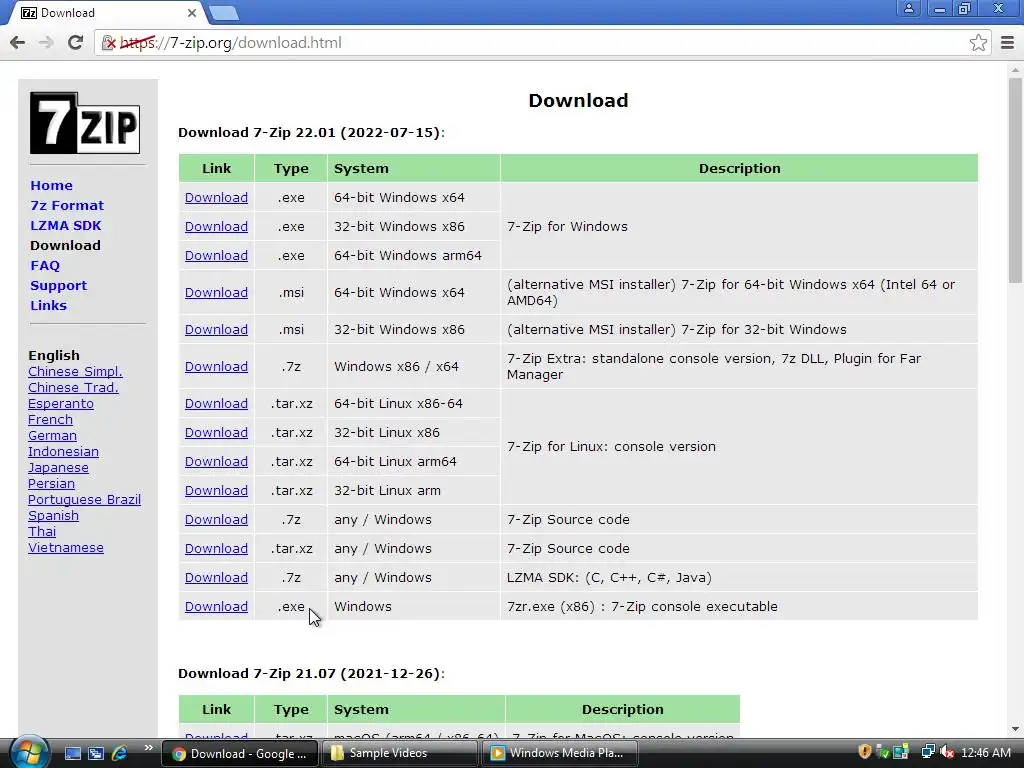Image resolution: width=1024 pixels, height=768 pixels.
Task: Go to the Home sidebar link
Action: point(51,185)
